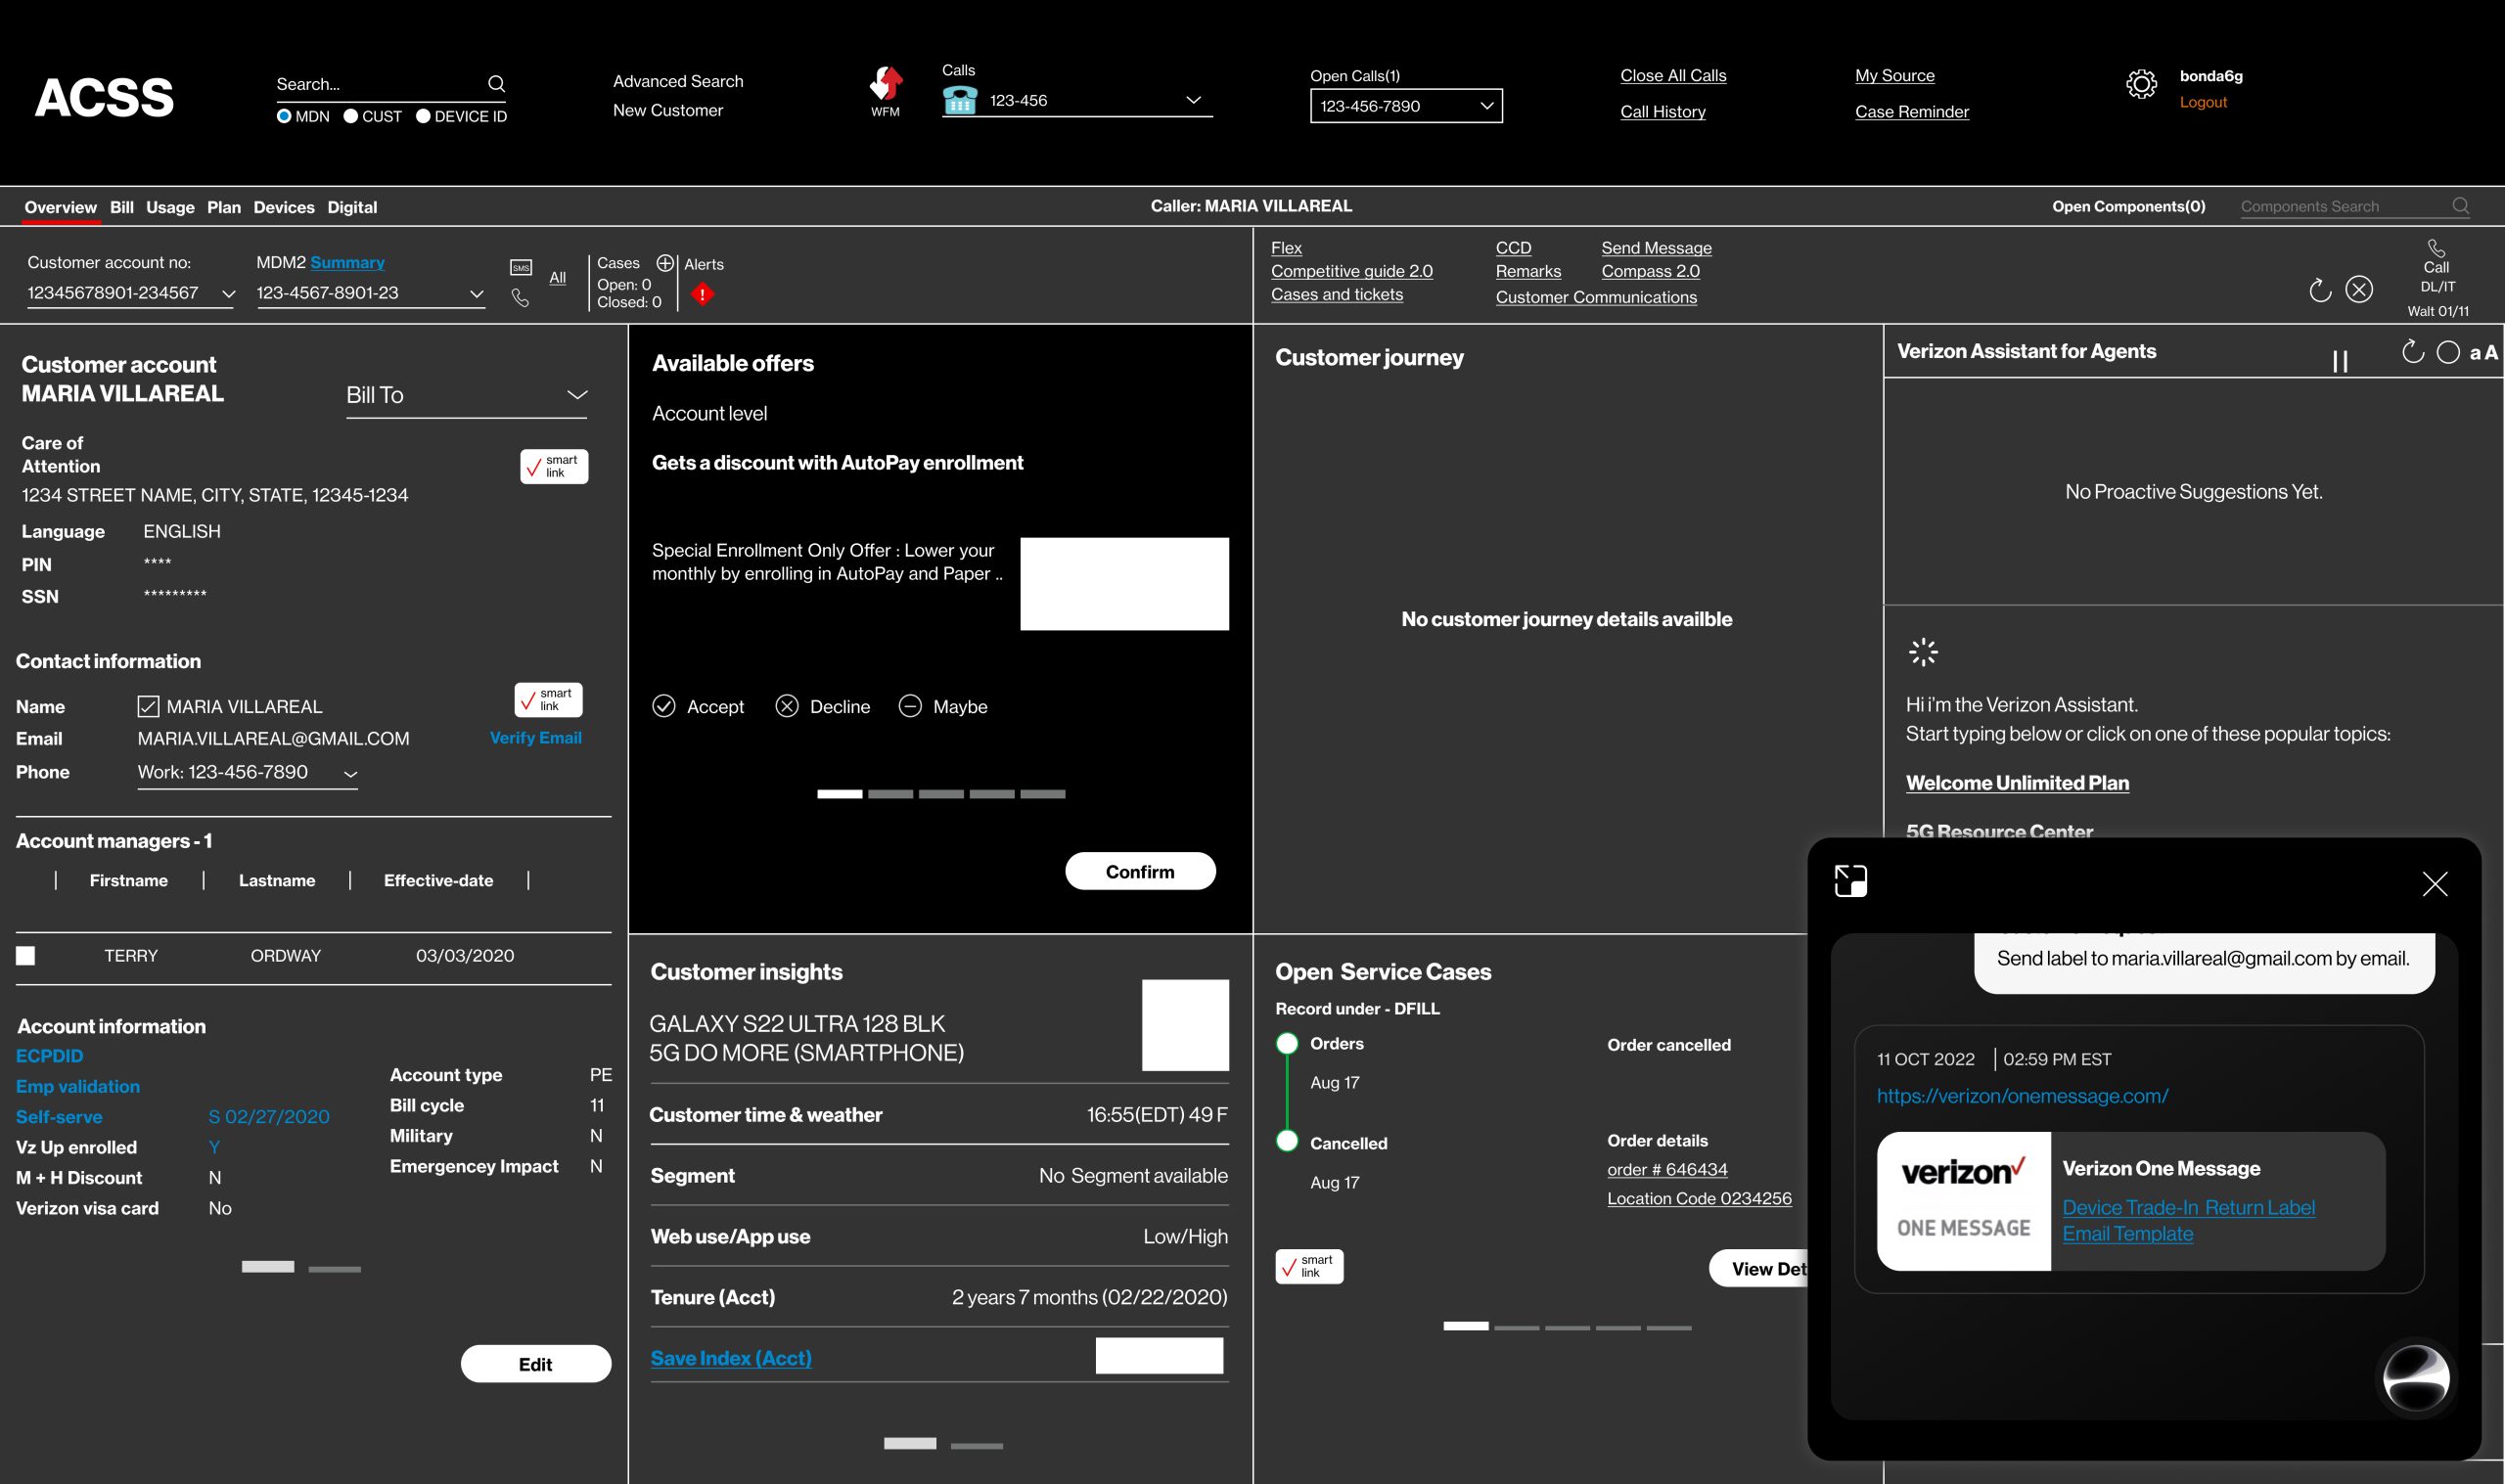Open settings gear icon near username

[x=2140, y=85]
